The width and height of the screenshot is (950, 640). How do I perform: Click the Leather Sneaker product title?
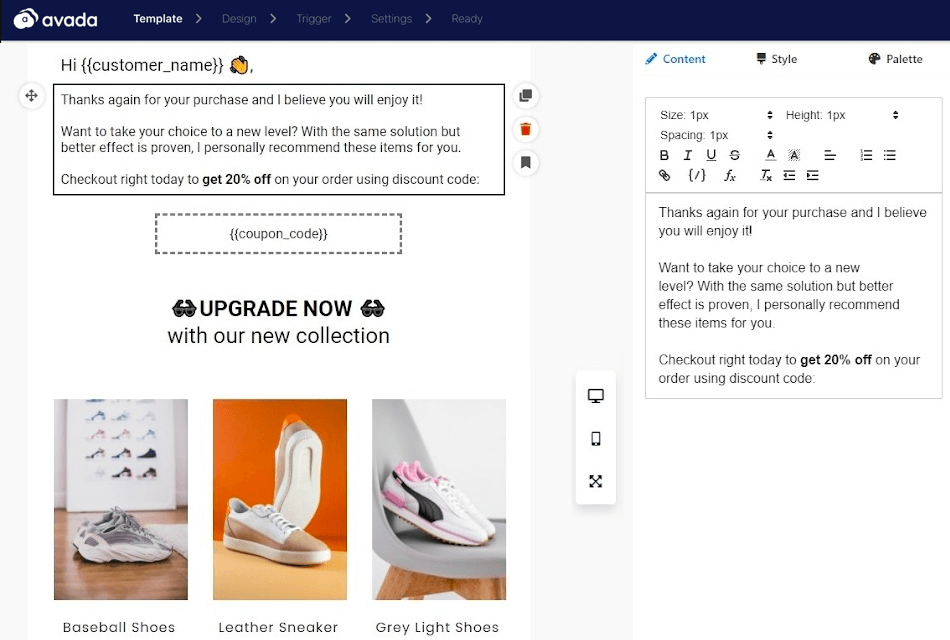pyautogui.click(x=278, y=627)
